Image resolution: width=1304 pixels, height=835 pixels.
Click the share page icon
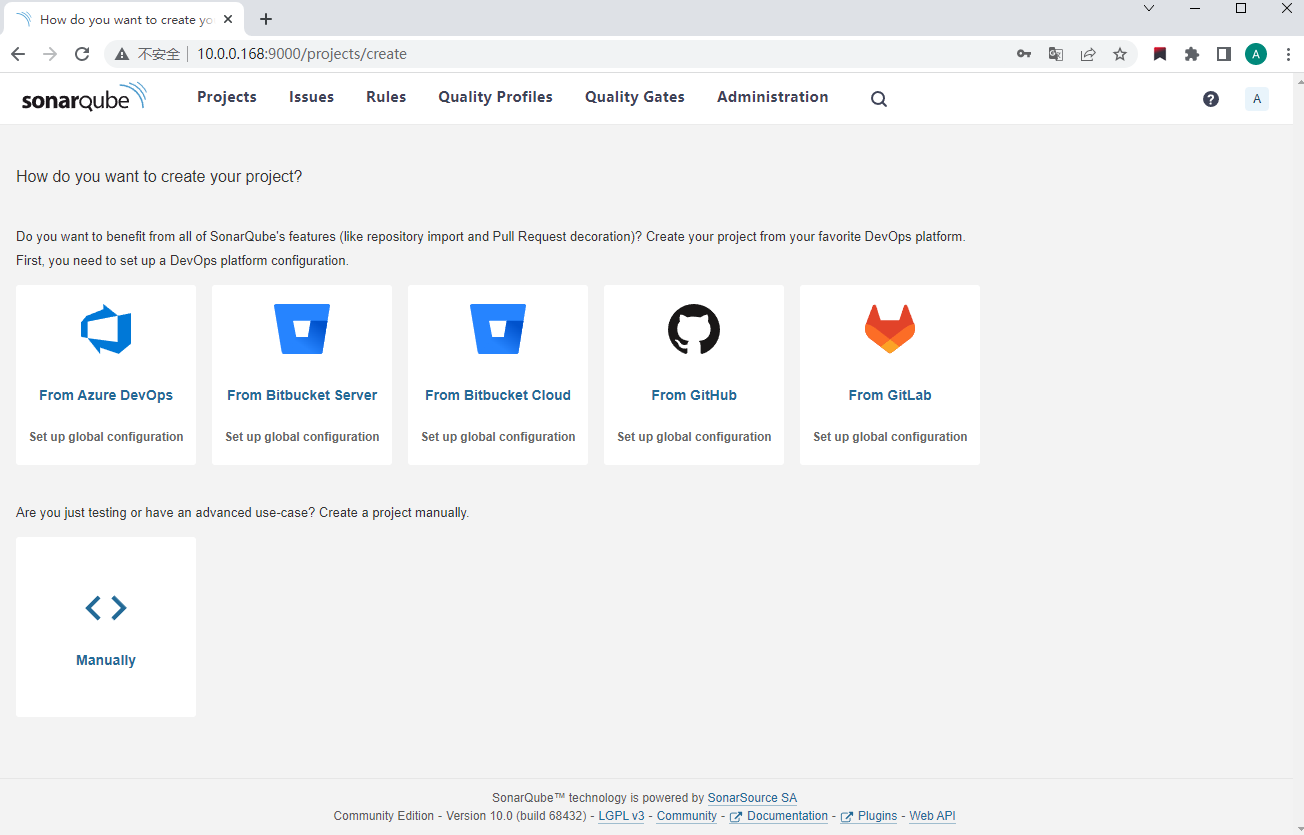1088,54
